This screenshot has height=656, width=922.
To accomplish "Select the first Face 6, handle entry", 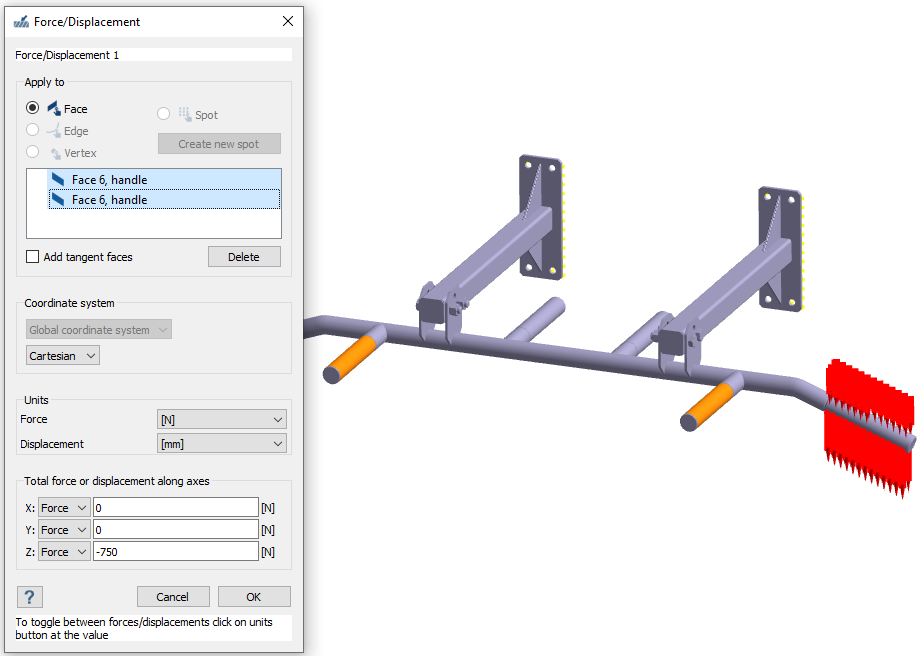I will [x=109, y=180].
